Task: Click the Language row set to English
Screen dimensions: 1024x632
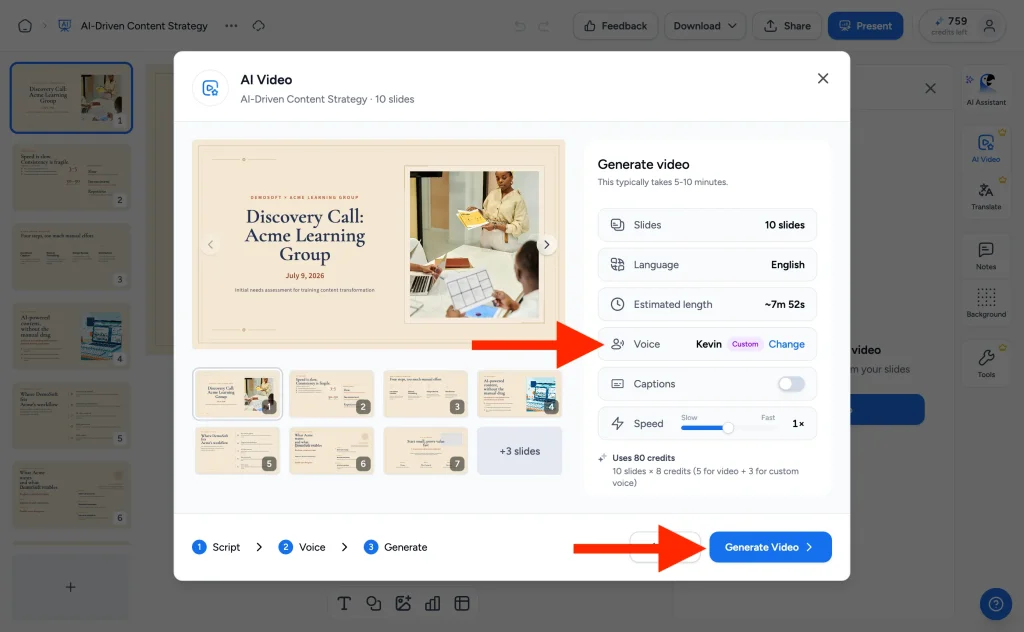Action: pos(707,264)
